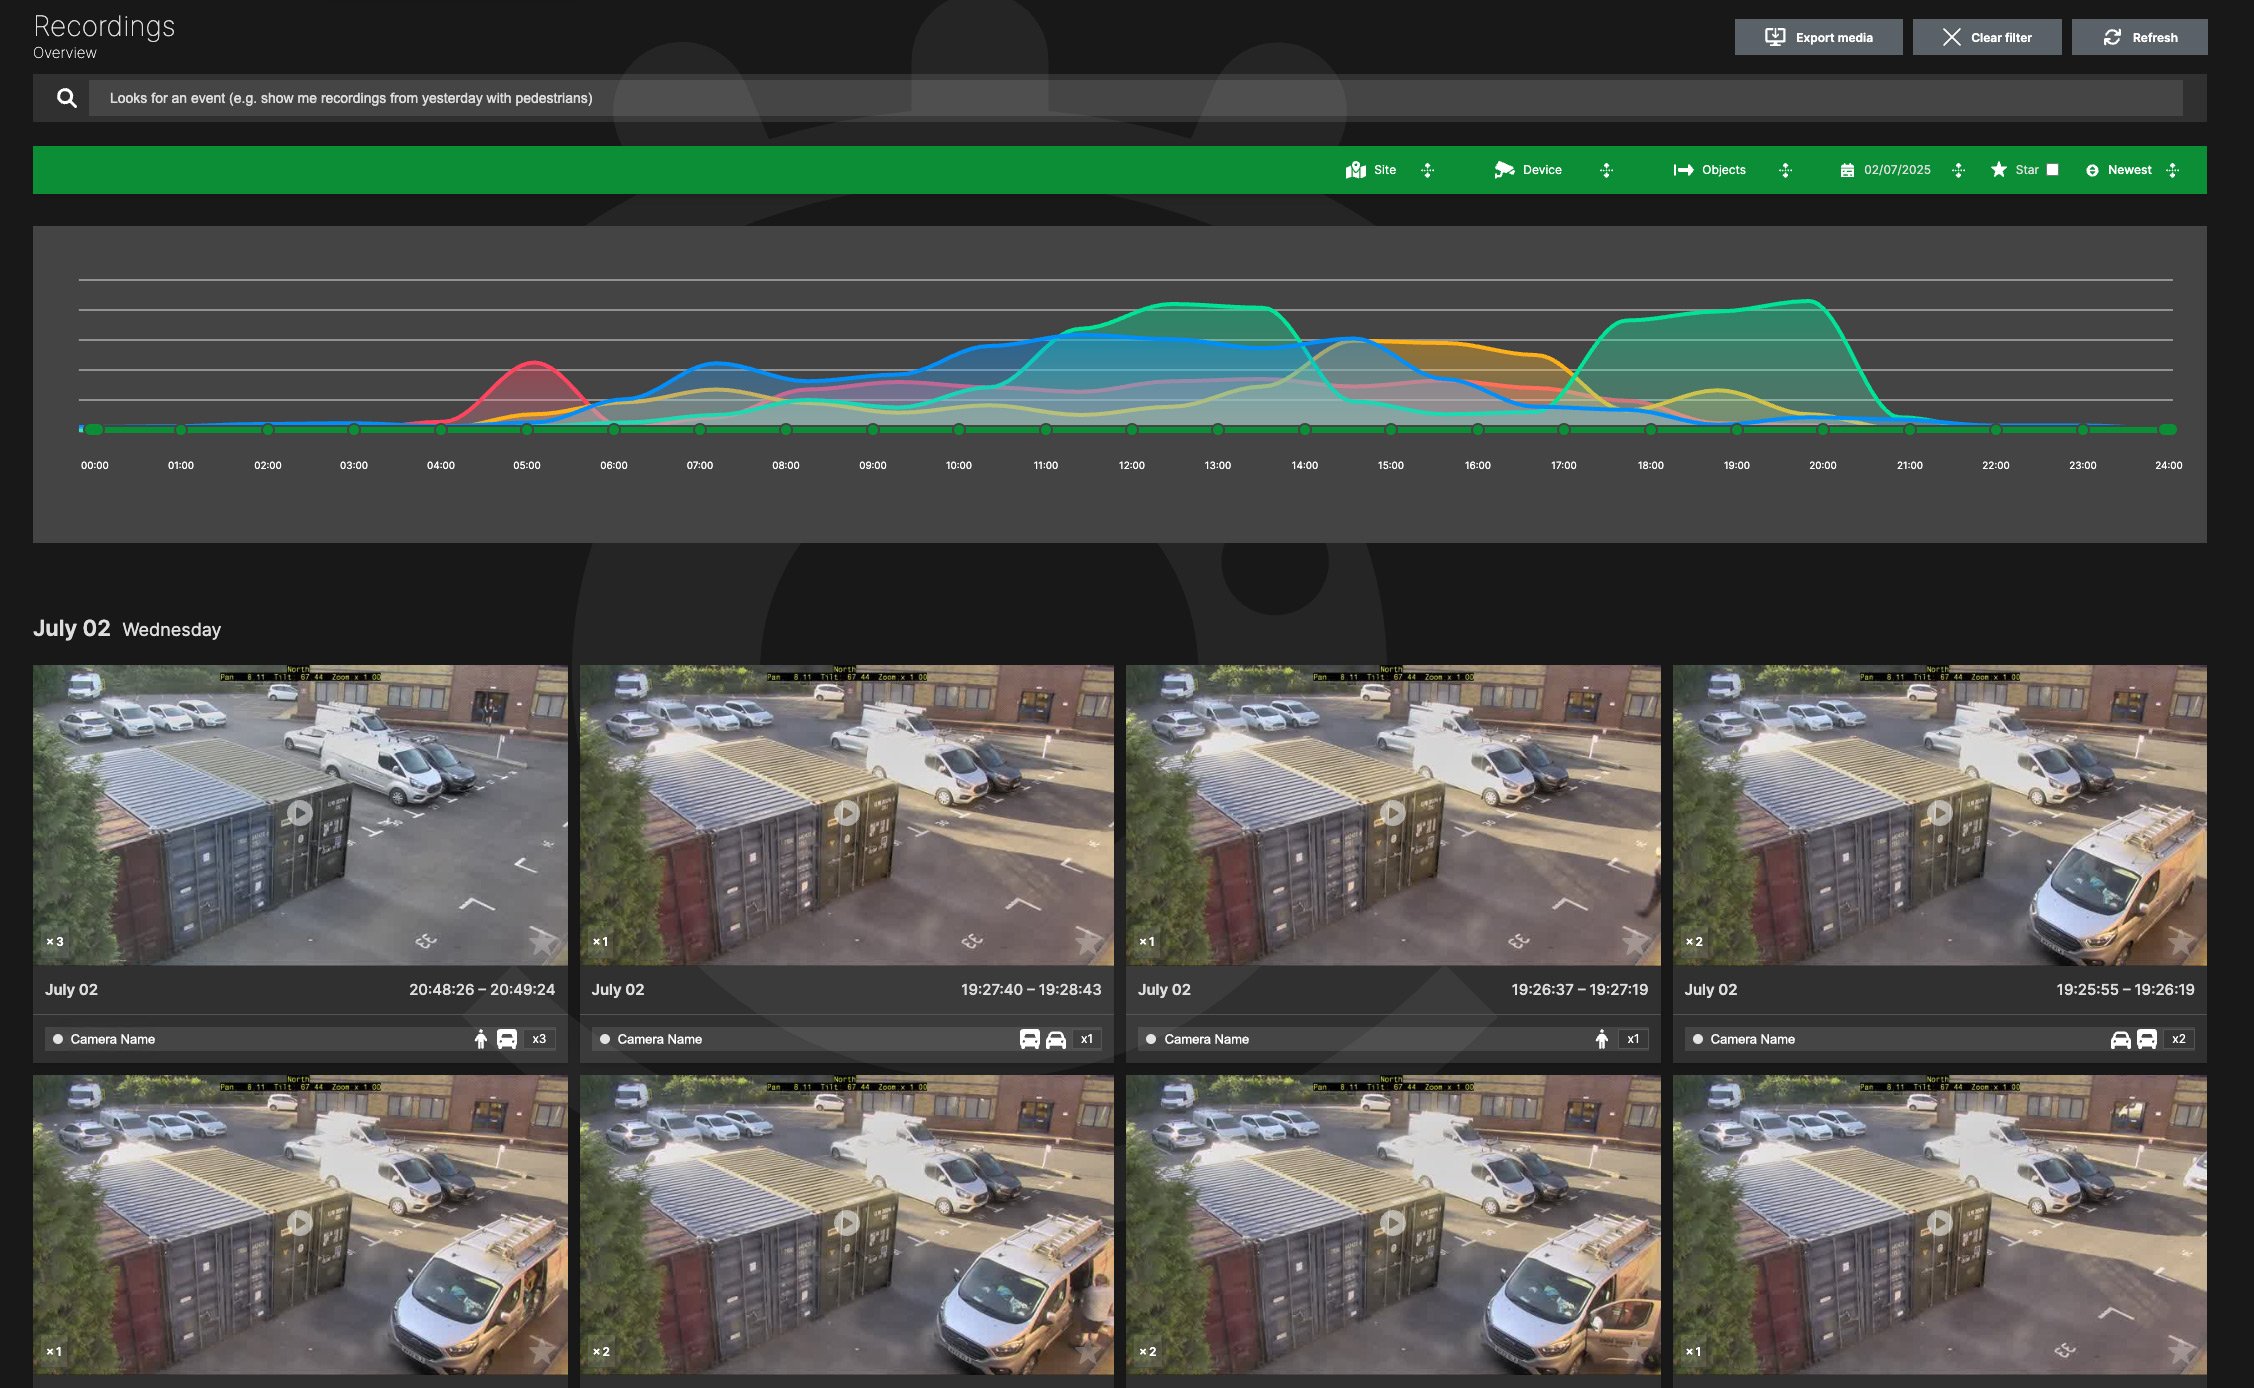Viewport: 2254px width, 1388px height.
Task: Toggle the Star filter checkbox
Action: pyautogui.click(x=2052, y=170)
